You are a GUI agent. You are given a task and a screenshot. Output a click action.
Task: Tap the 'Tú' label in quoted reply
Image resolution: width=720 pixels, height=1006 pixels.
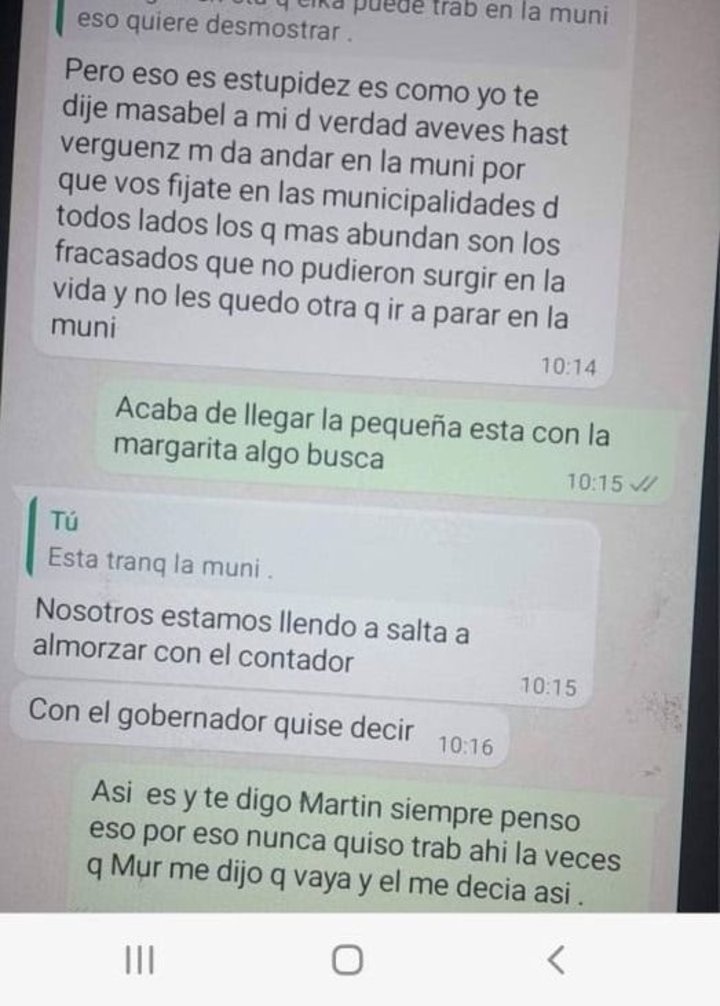pyautogui.click(x=64, y=521)
